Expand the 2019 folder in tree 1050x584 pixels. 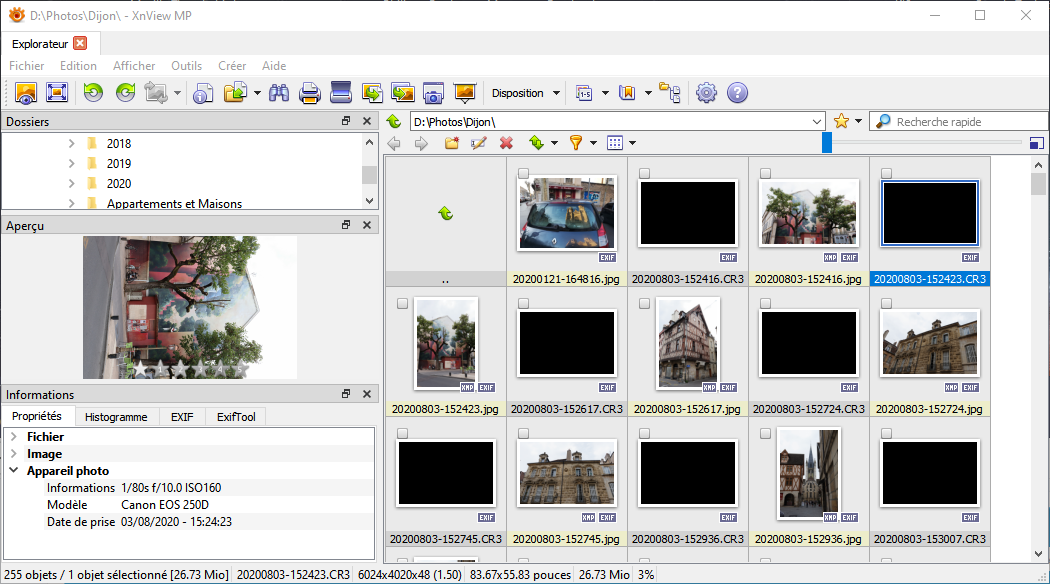[72, 164]
